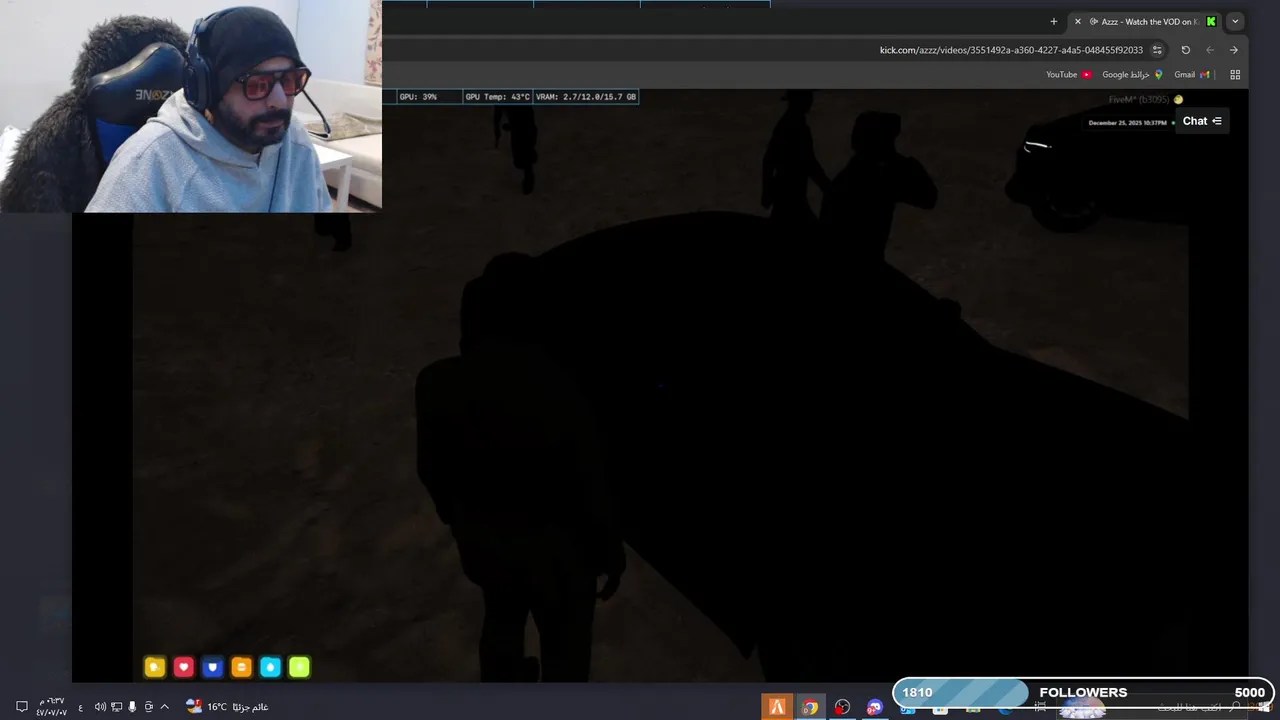The height and width of the screenshot is (720, 1280).
Task: Open a new browser tab with the plus button
Action: pyautogui.click(x=1053, y=21)
